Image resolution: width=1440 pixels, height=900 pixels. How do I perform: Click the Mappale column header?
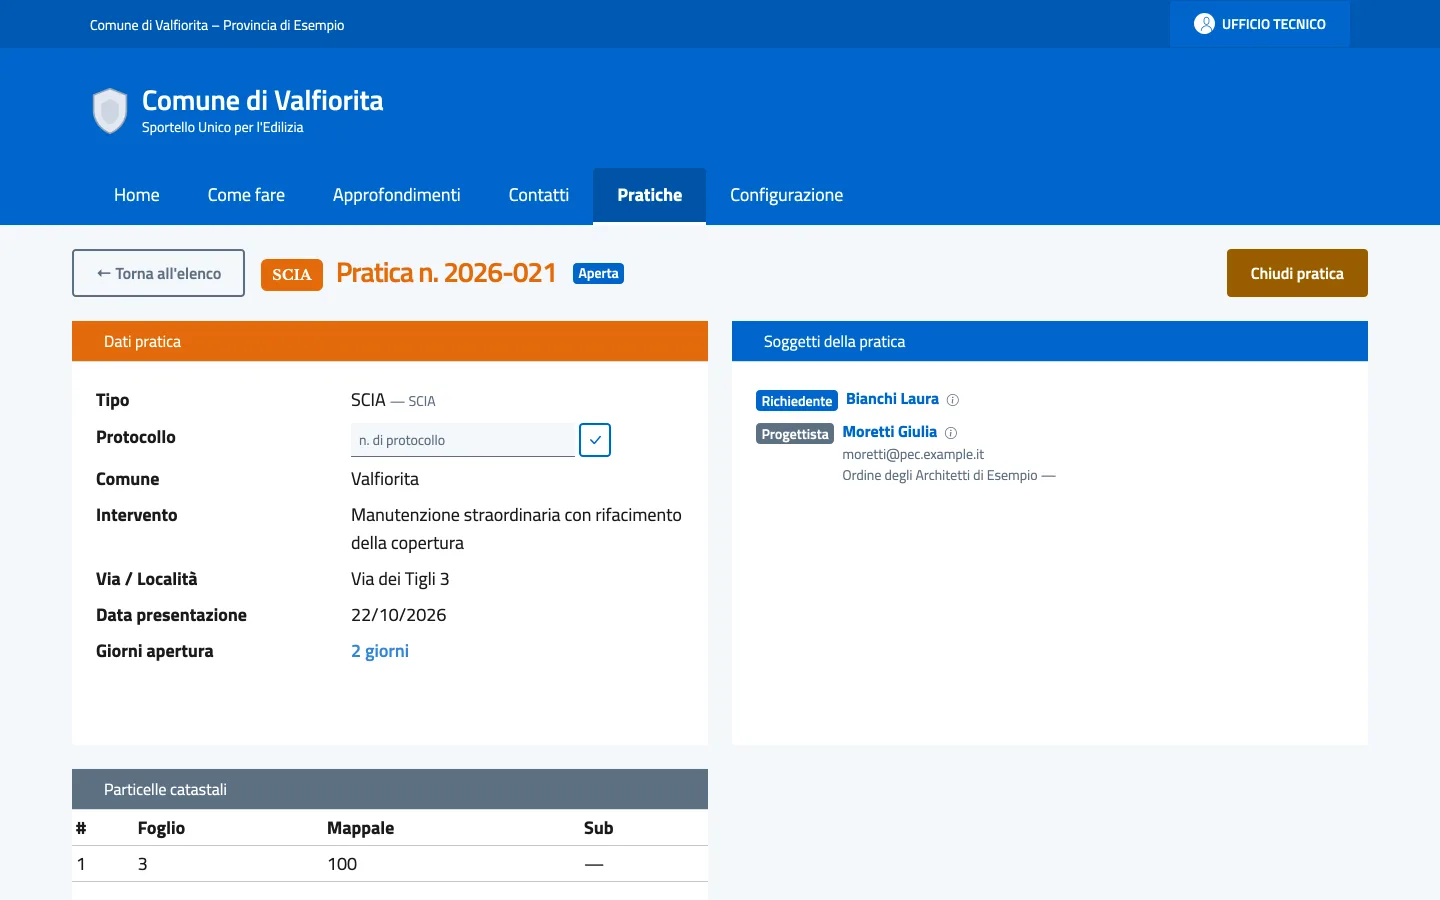361,828
